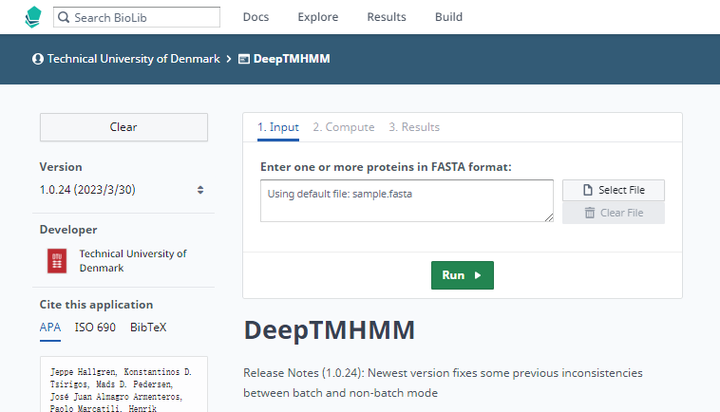The image size is (720, 412).
Task: Click the Select File button
Action: pos(613,190)
